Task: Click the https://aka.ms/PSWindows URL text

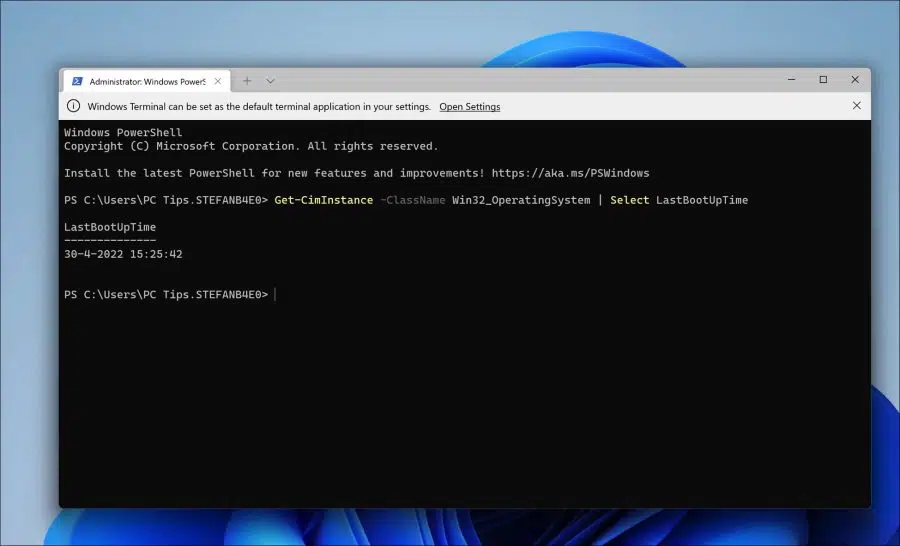Action: 571,173
